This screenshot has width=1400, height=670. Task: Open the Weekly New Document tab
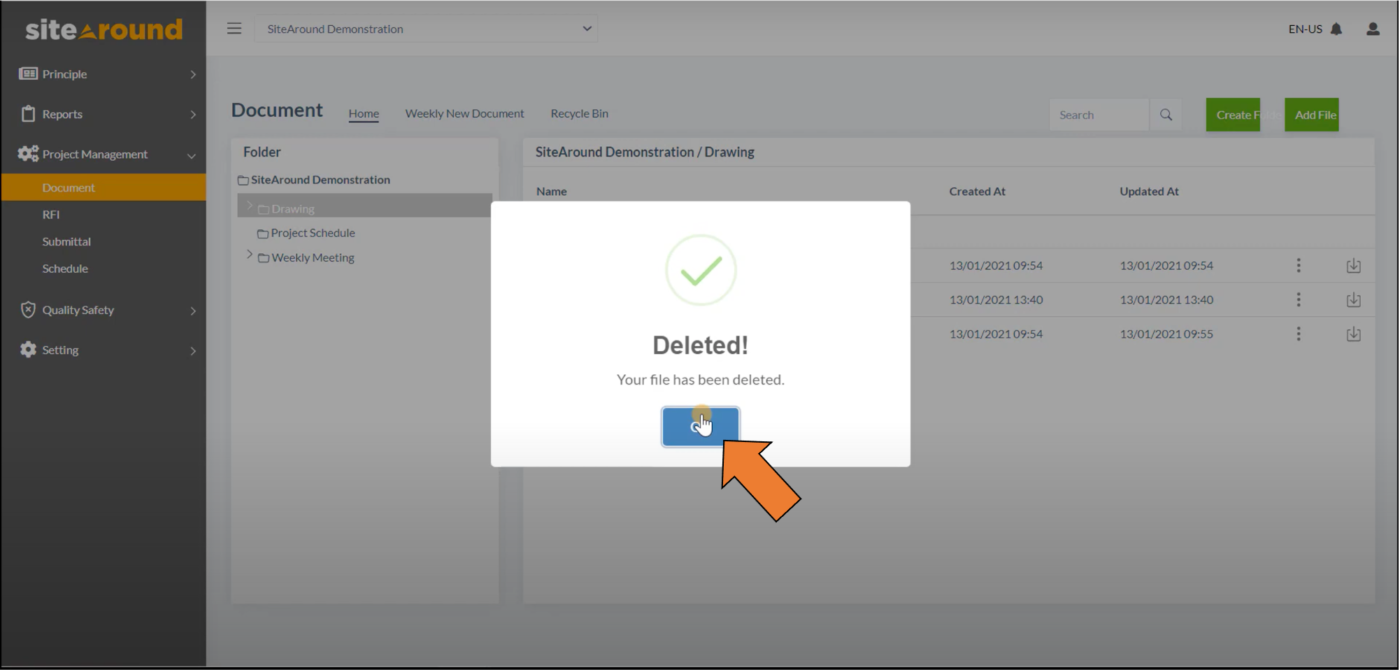(x=464, y=113)
